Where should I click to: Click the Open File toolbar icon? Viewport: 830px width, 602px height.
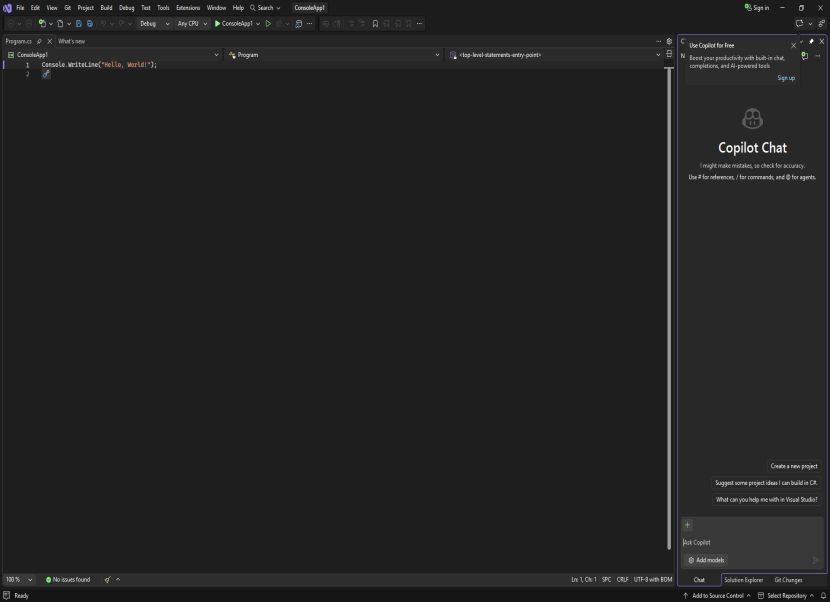[60, 23]
